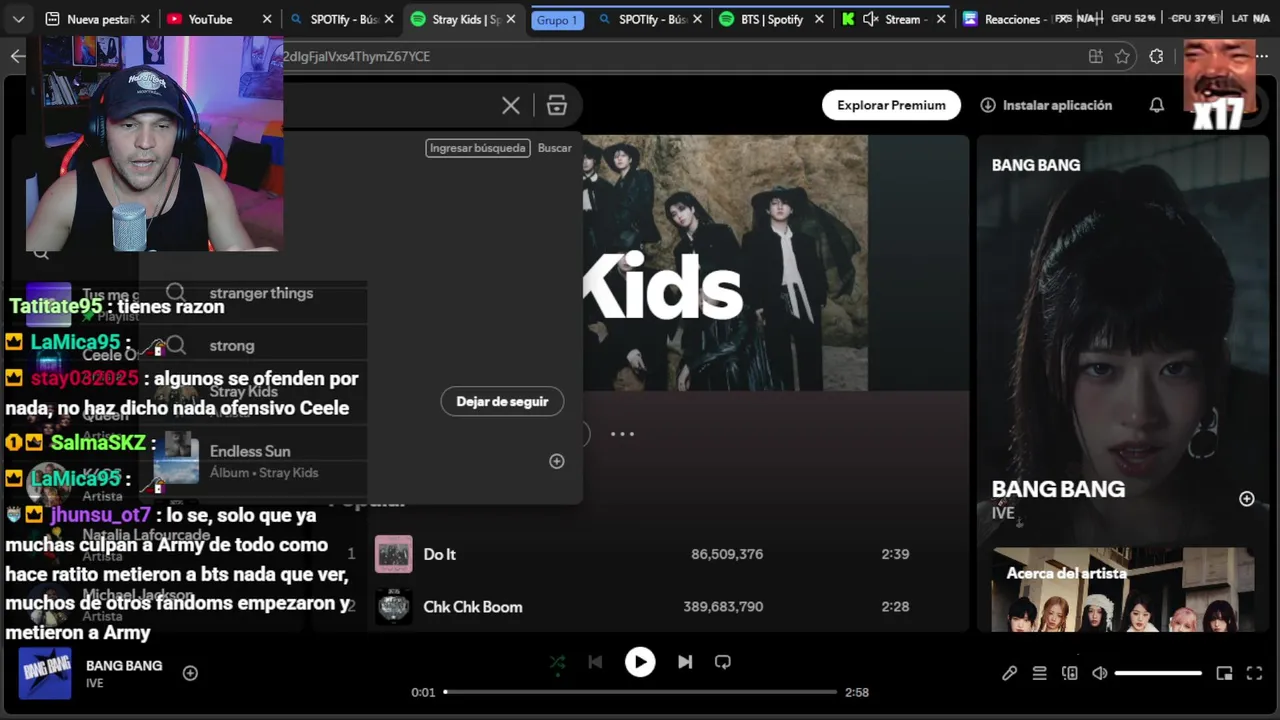The image size is (1280, 720).
Task: Adjust the volume slider
Action: pyautogui.click(x=1158, y=673)
